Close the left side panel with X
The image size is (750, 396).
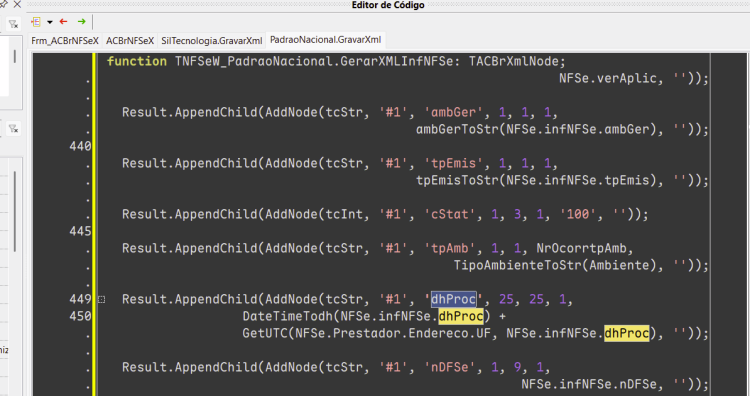[x=17, y=5]
